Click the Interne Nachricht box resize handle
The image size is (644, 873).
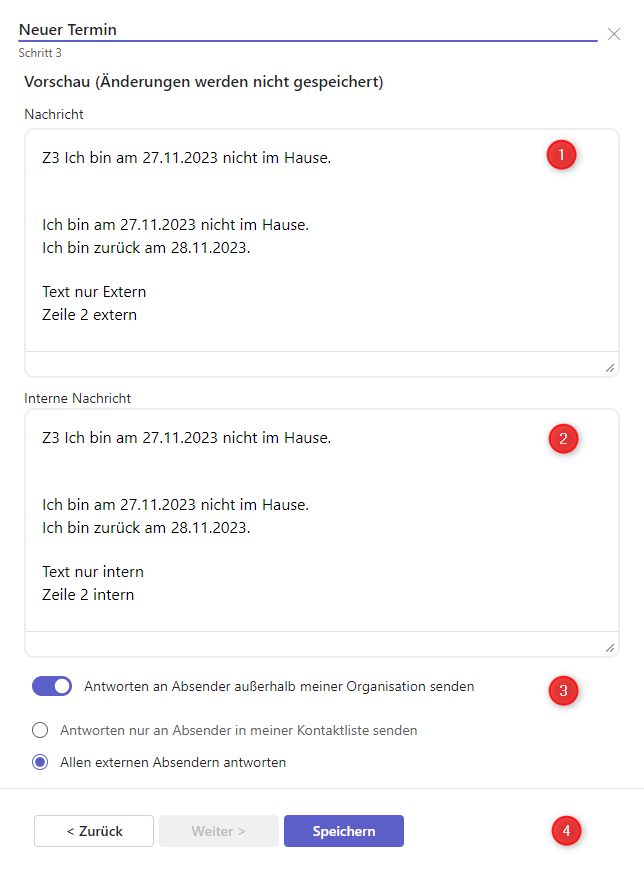[610, 648]
